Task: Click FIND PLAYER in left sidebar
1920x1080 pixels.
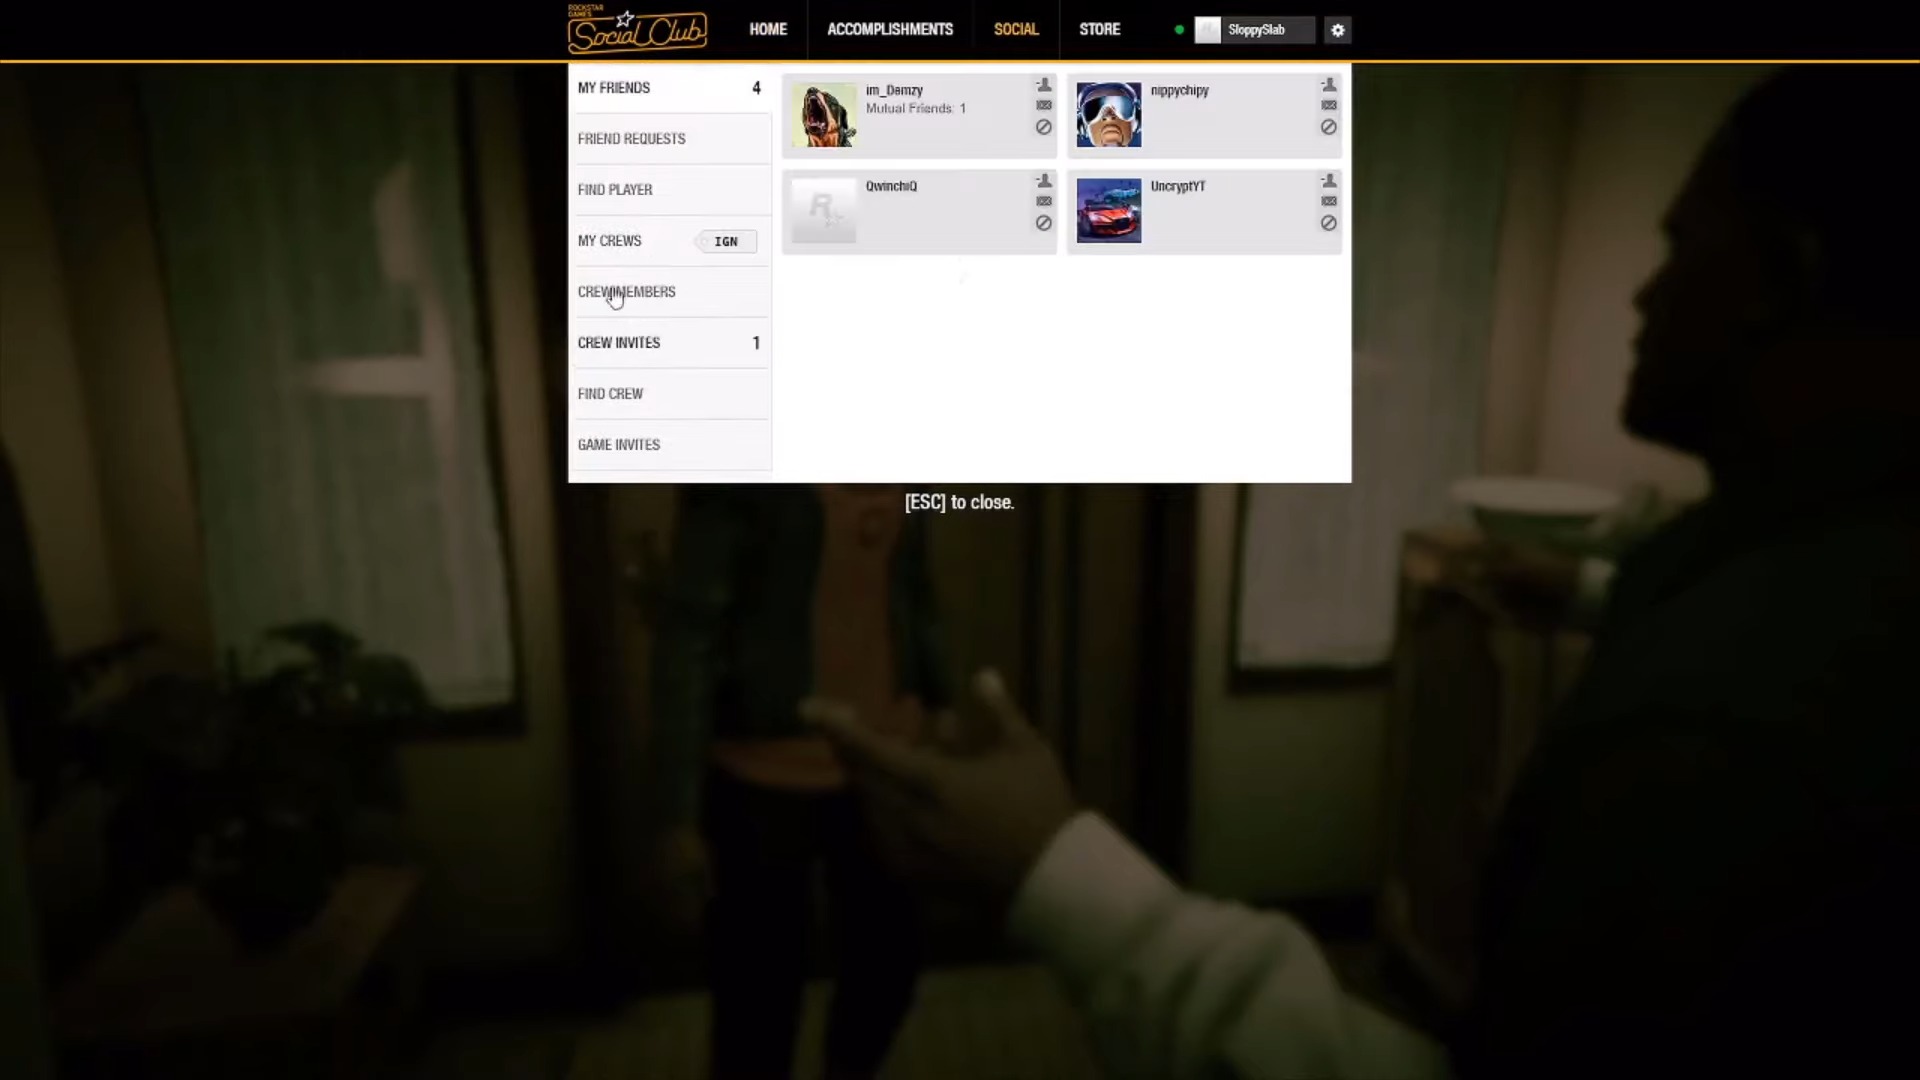Action: (613, 189)
